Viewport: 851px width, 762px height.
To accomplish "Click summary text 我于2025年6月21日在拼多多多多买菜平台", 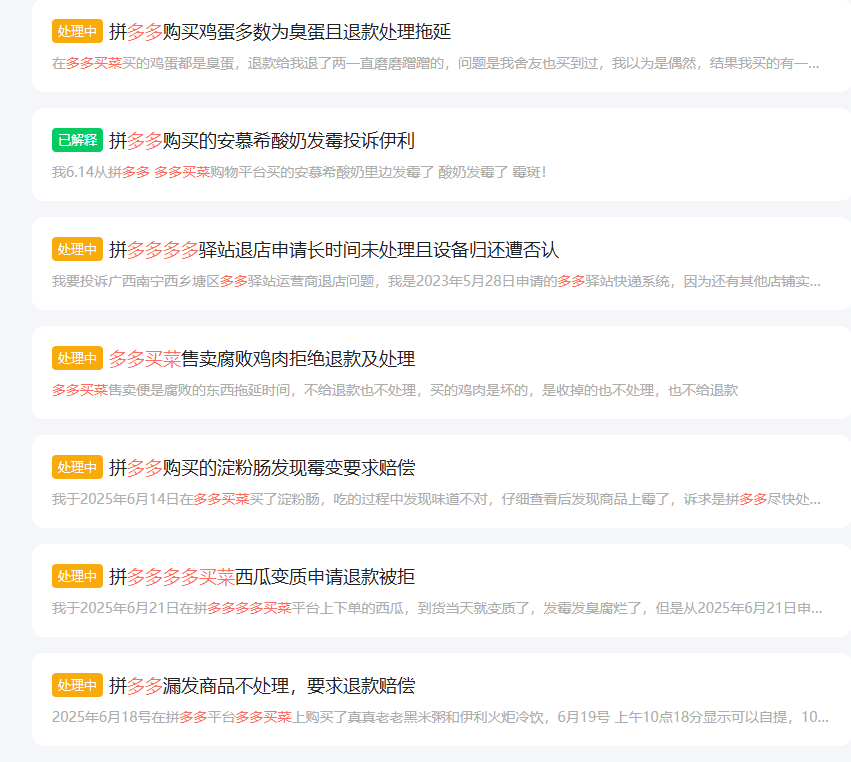I will (x=437, y=608).
